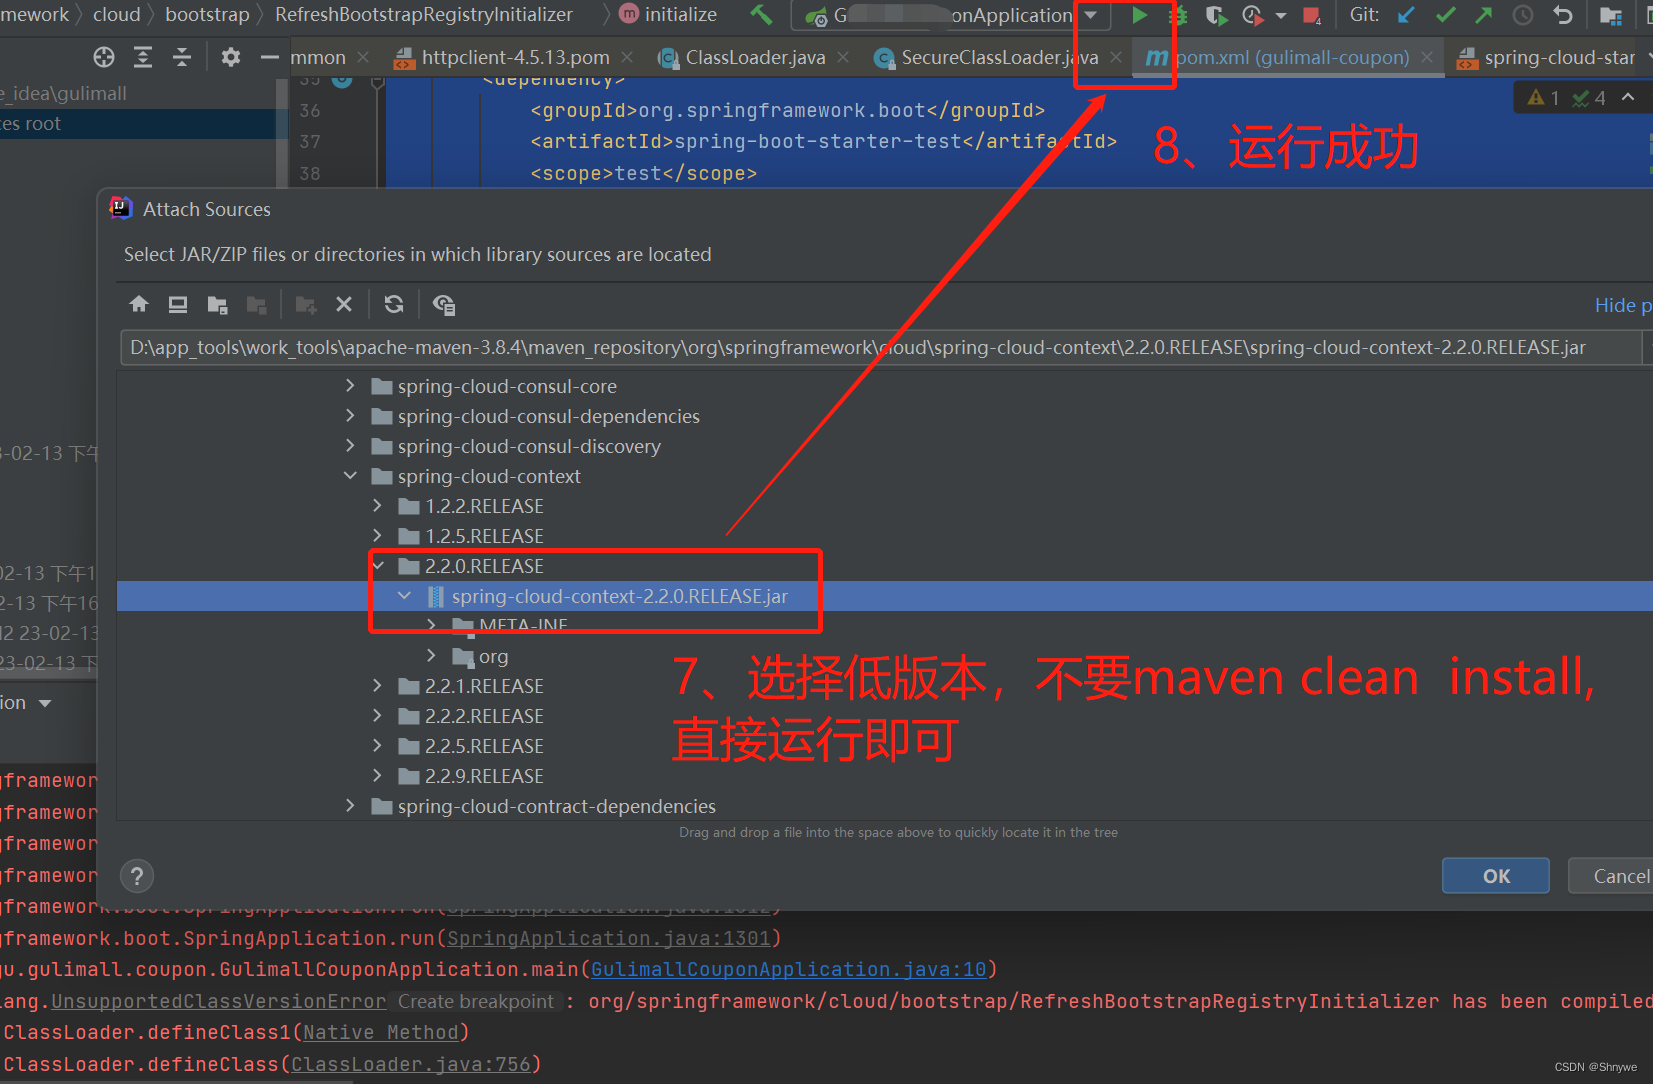The width and height of the screenshot is (1653, 1084).
Task: Click the Hide path link
Action: (1622, 306)
